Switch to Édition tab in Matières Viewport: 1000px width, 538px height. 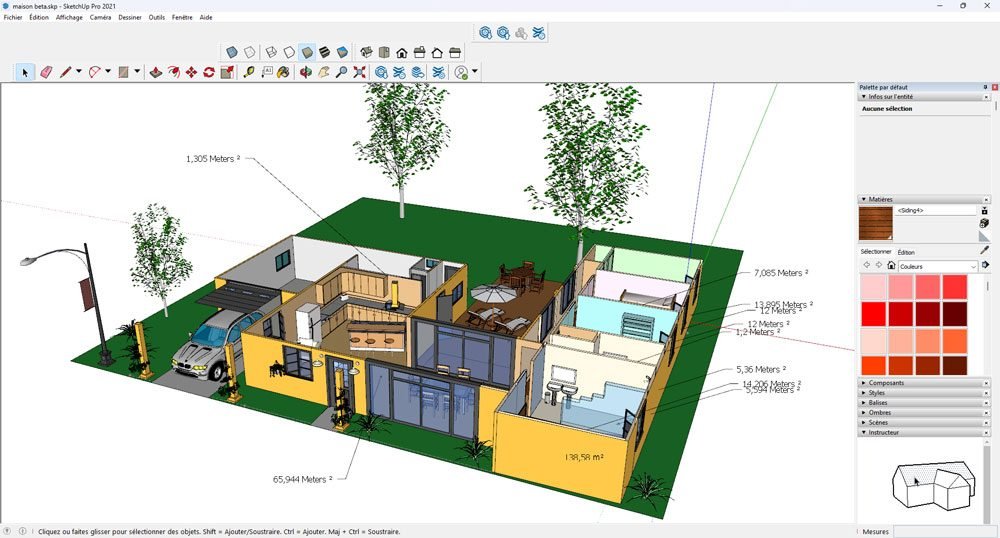click(x=906, y=252)
